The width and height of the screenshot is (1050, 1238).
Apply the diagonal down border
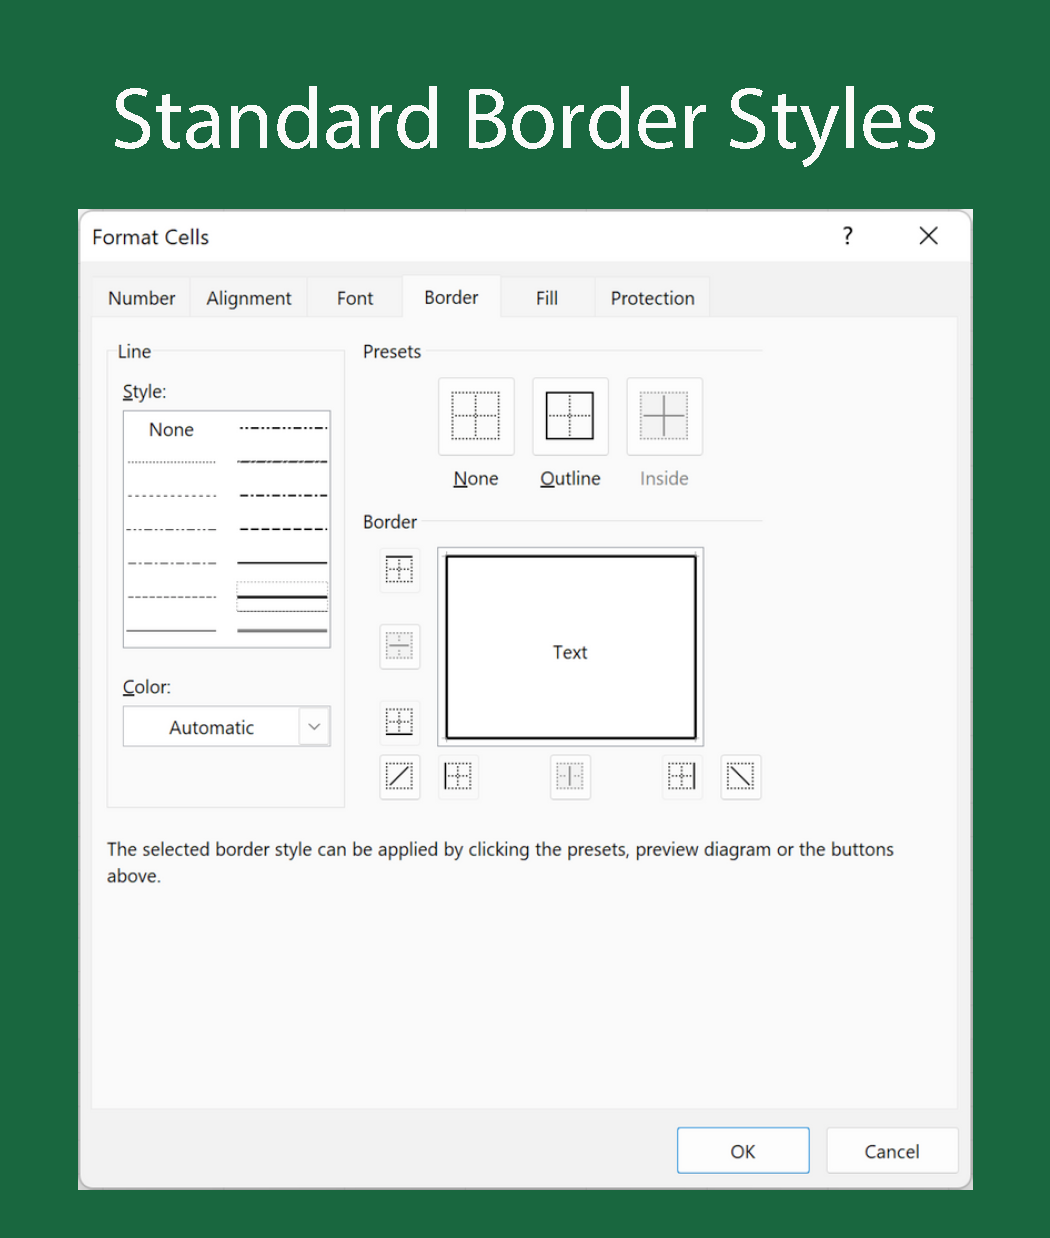coord(740,776)
